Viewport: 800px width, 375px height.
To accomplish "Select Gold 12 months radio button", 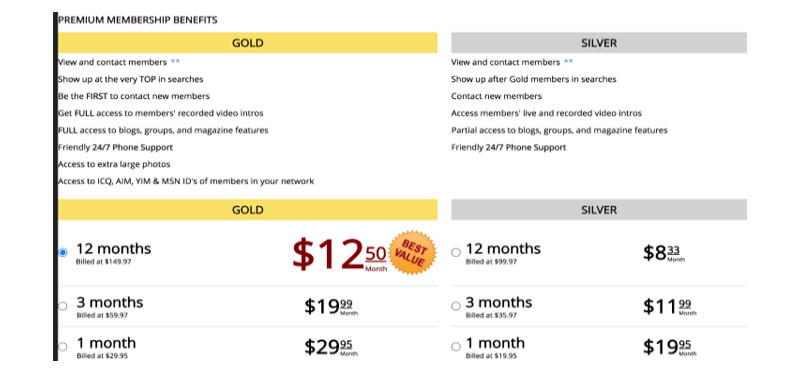I will coord(62,253).
